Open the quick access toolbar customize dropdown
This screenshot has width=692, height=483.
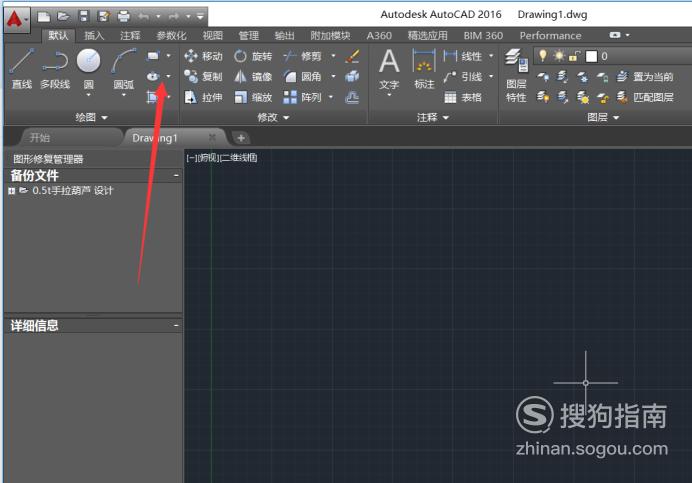(x=200, y=17)
